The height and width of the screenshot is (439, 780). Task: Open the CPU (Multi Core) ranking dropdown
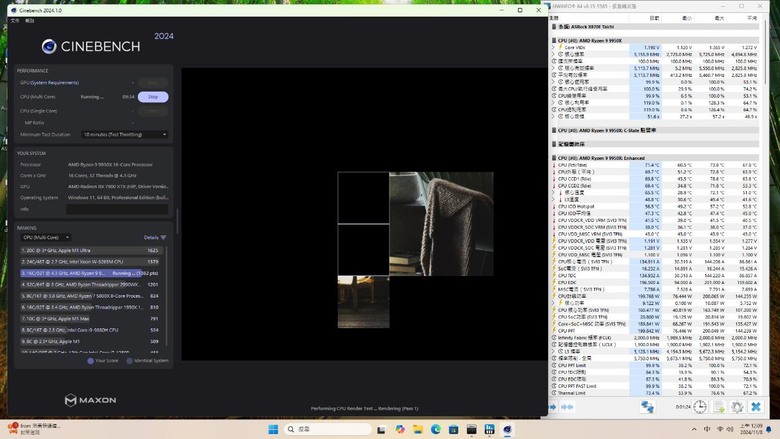(x=46, y=238)
